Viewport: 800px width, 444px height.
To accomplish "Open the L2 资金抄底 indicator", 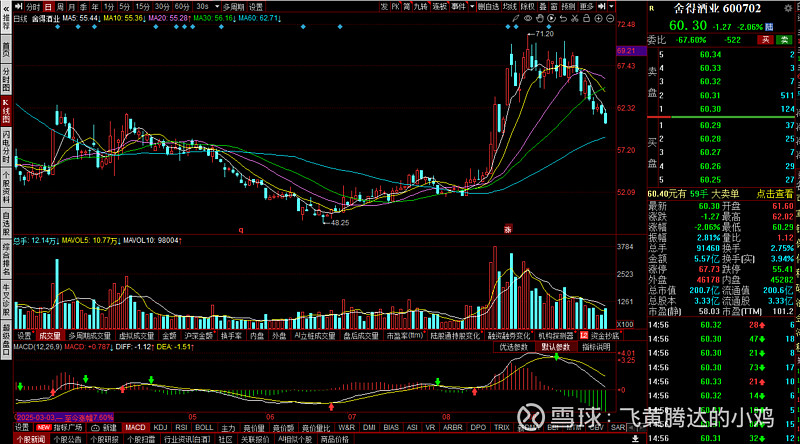I will 600,335.
